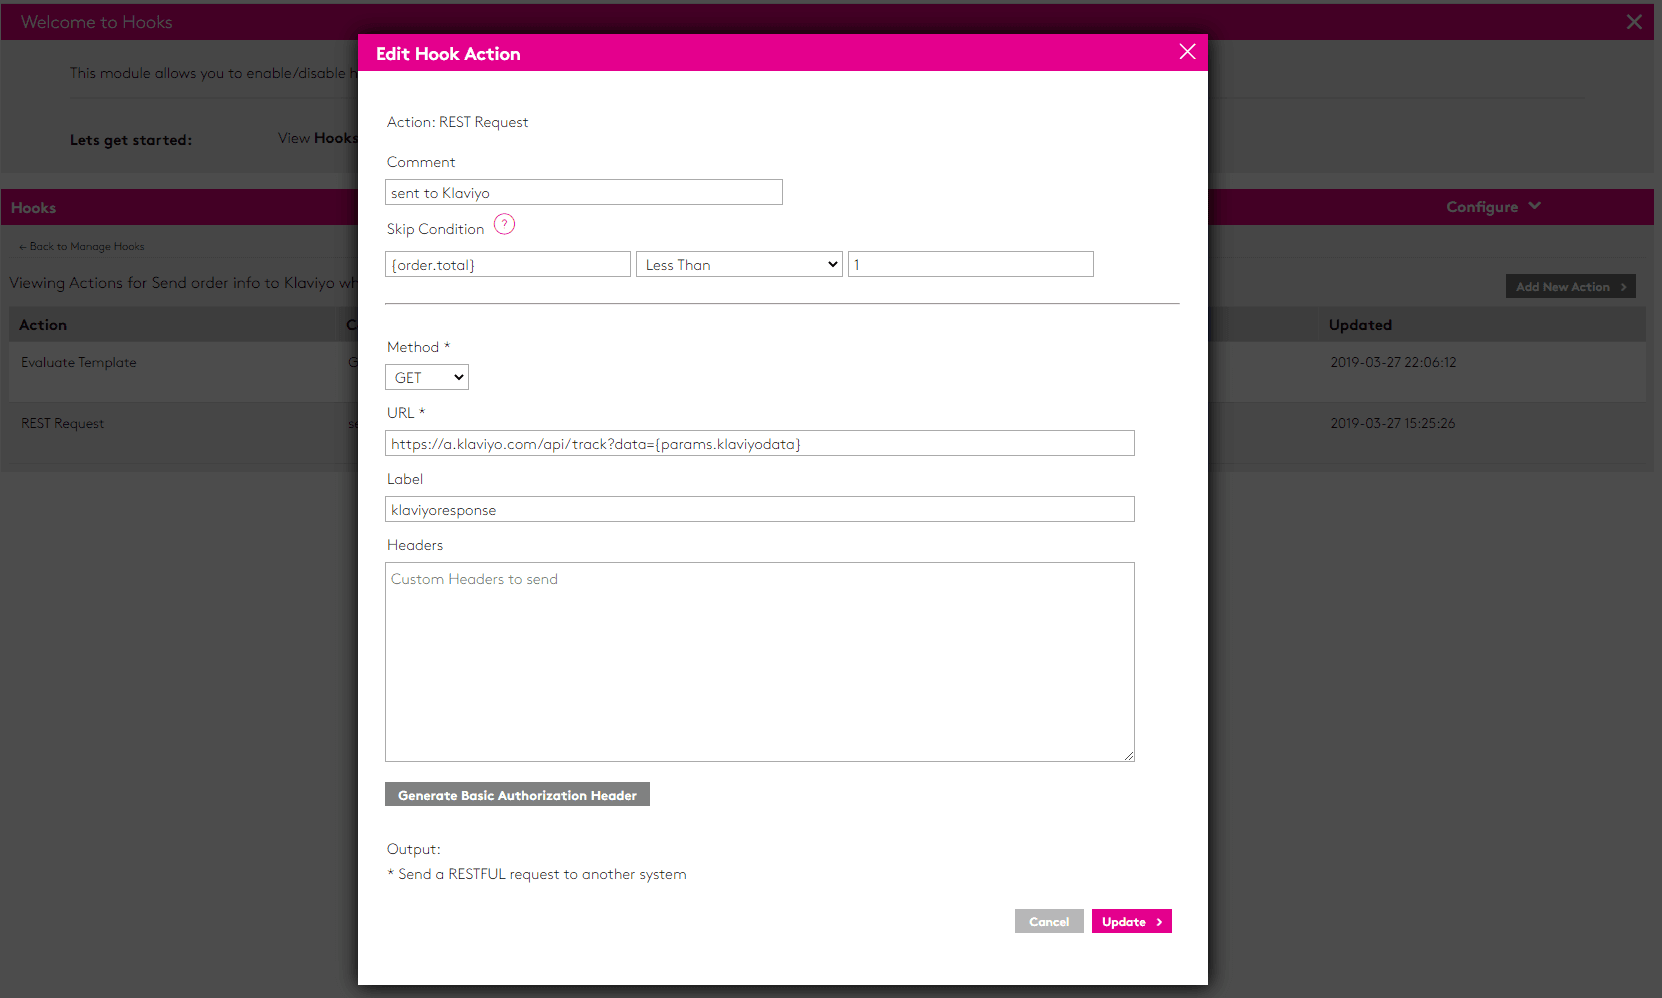Edit the URL field with the Klaviyo endpoint
1662x998 pixels.
[759, 443]
